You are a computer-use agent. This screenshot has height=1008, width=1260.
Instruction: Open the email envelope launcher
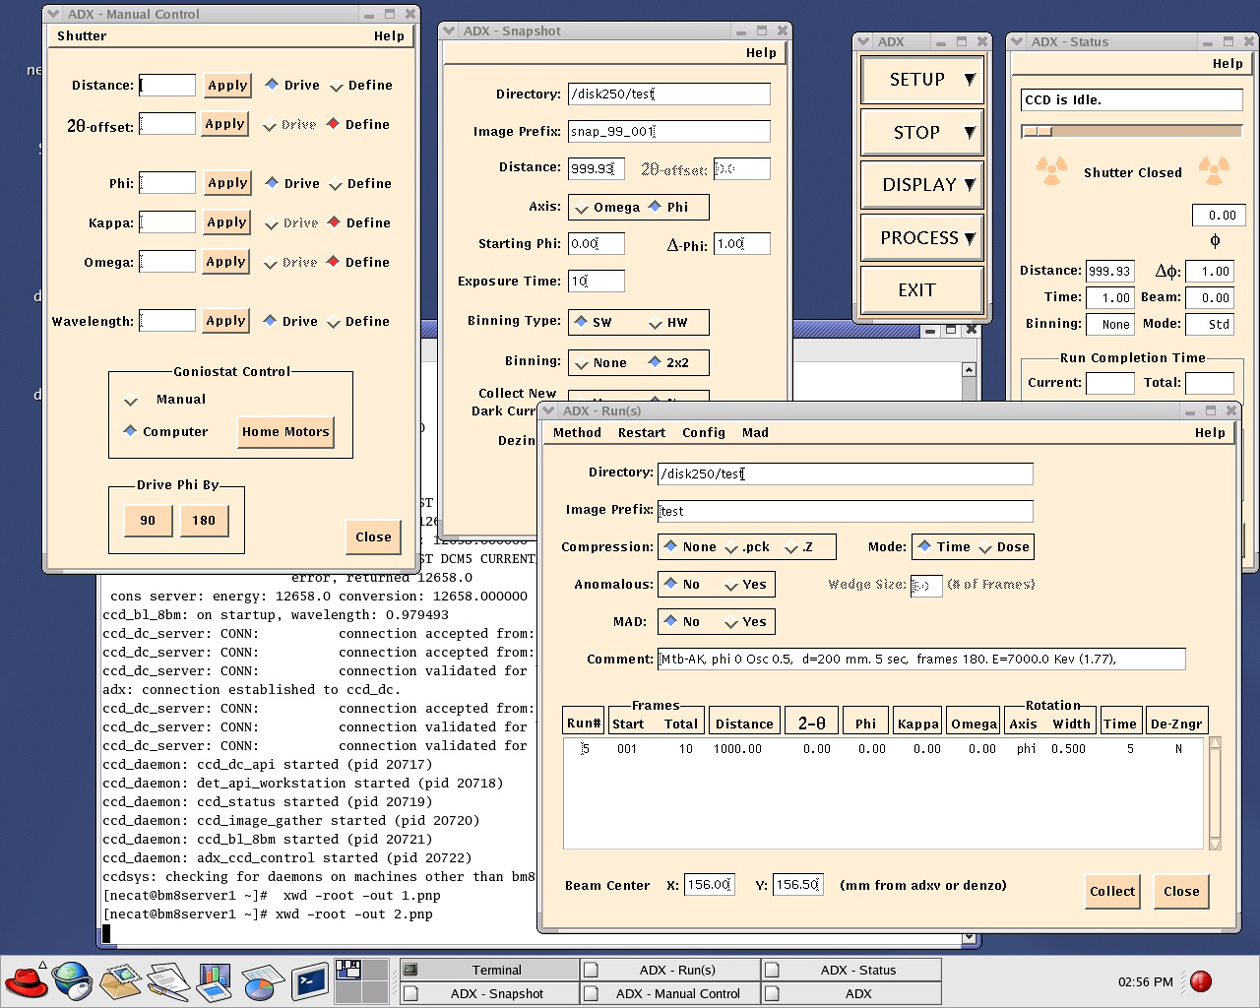click(x=120, y=981)
